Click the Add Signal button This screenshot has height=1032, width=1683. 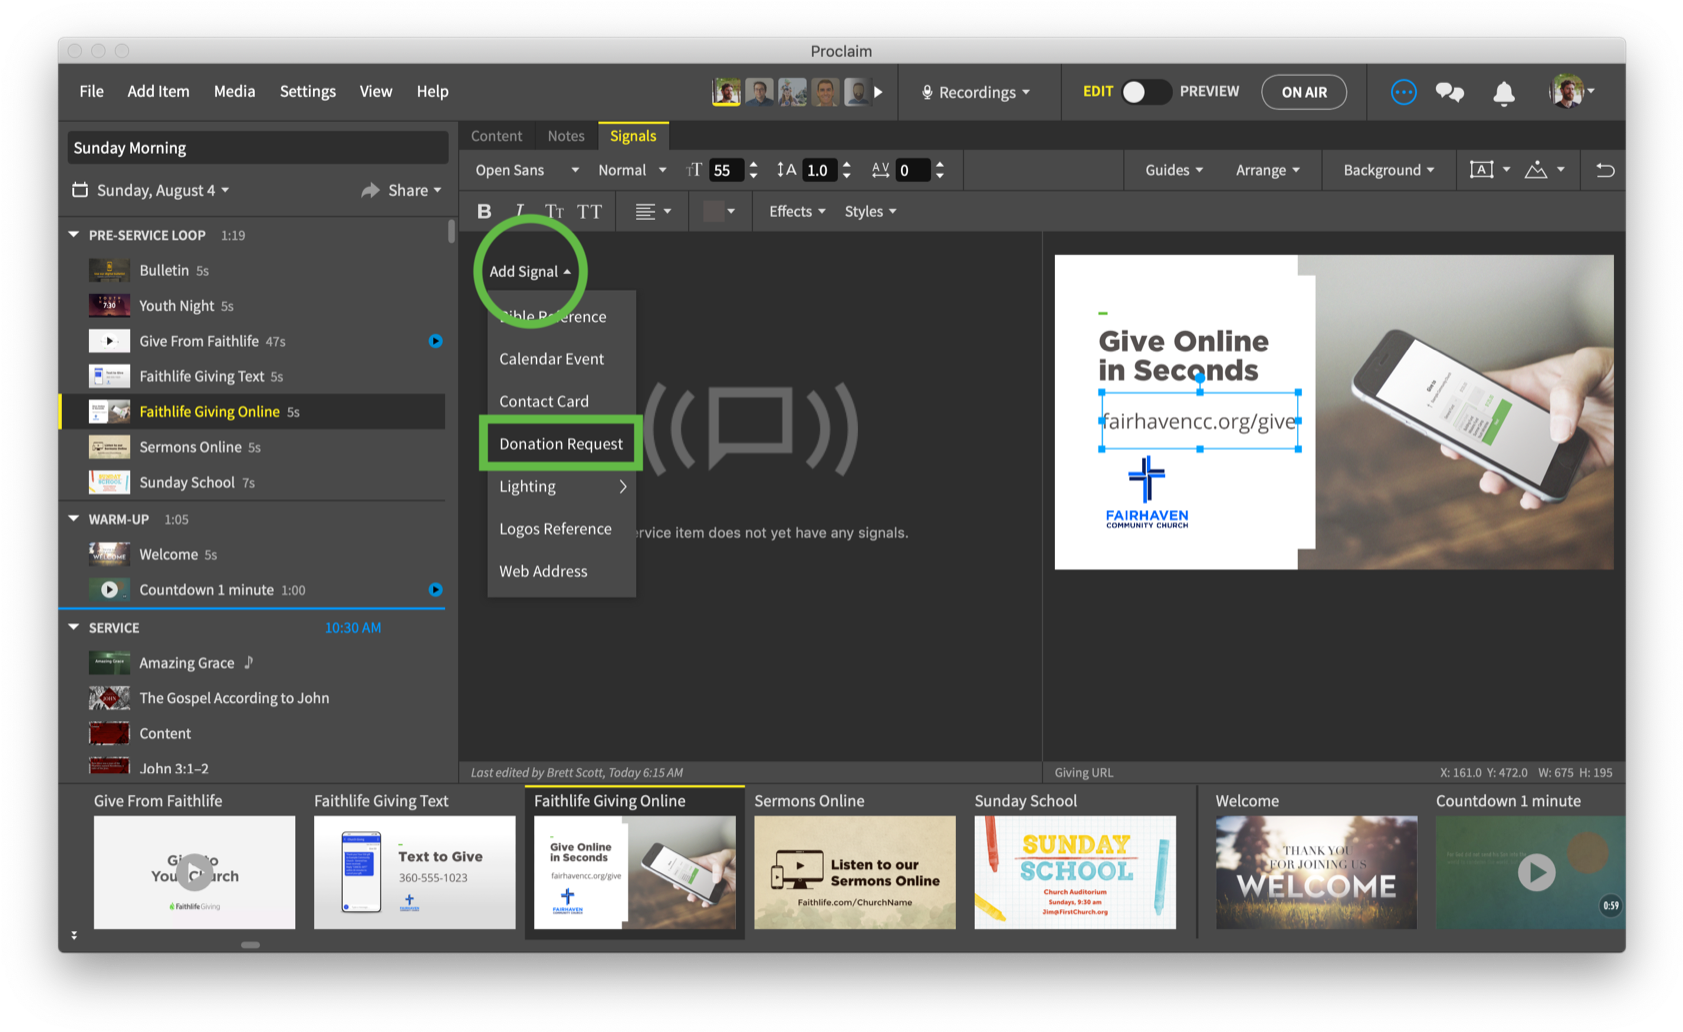[530, 271]
